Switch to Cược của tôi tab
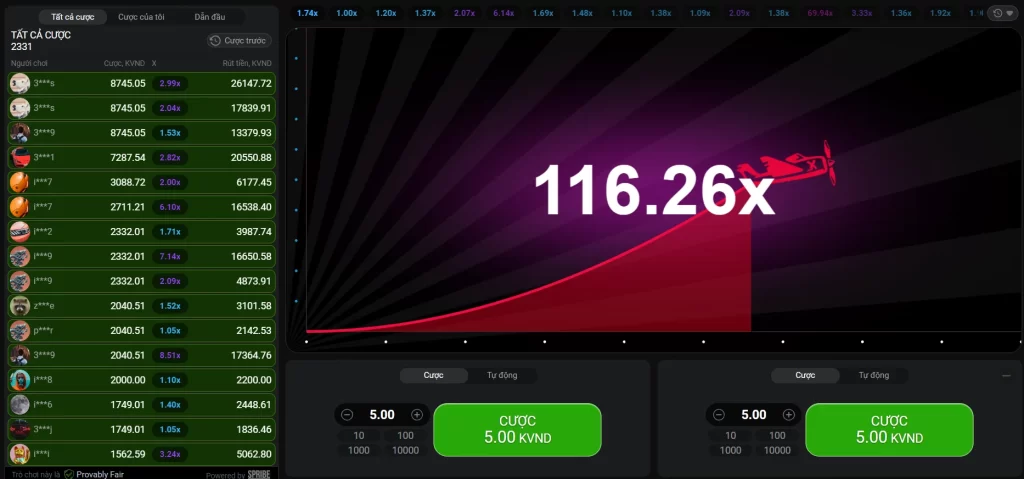The width and height of the screenshot is (1024, 479). click(x=141, y=17)
